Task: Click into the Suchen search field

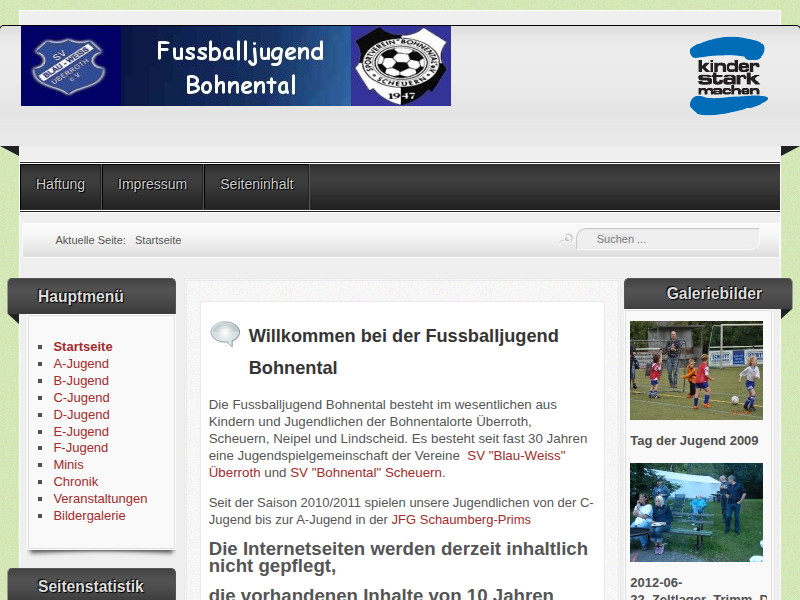Action: pos(670,239)
